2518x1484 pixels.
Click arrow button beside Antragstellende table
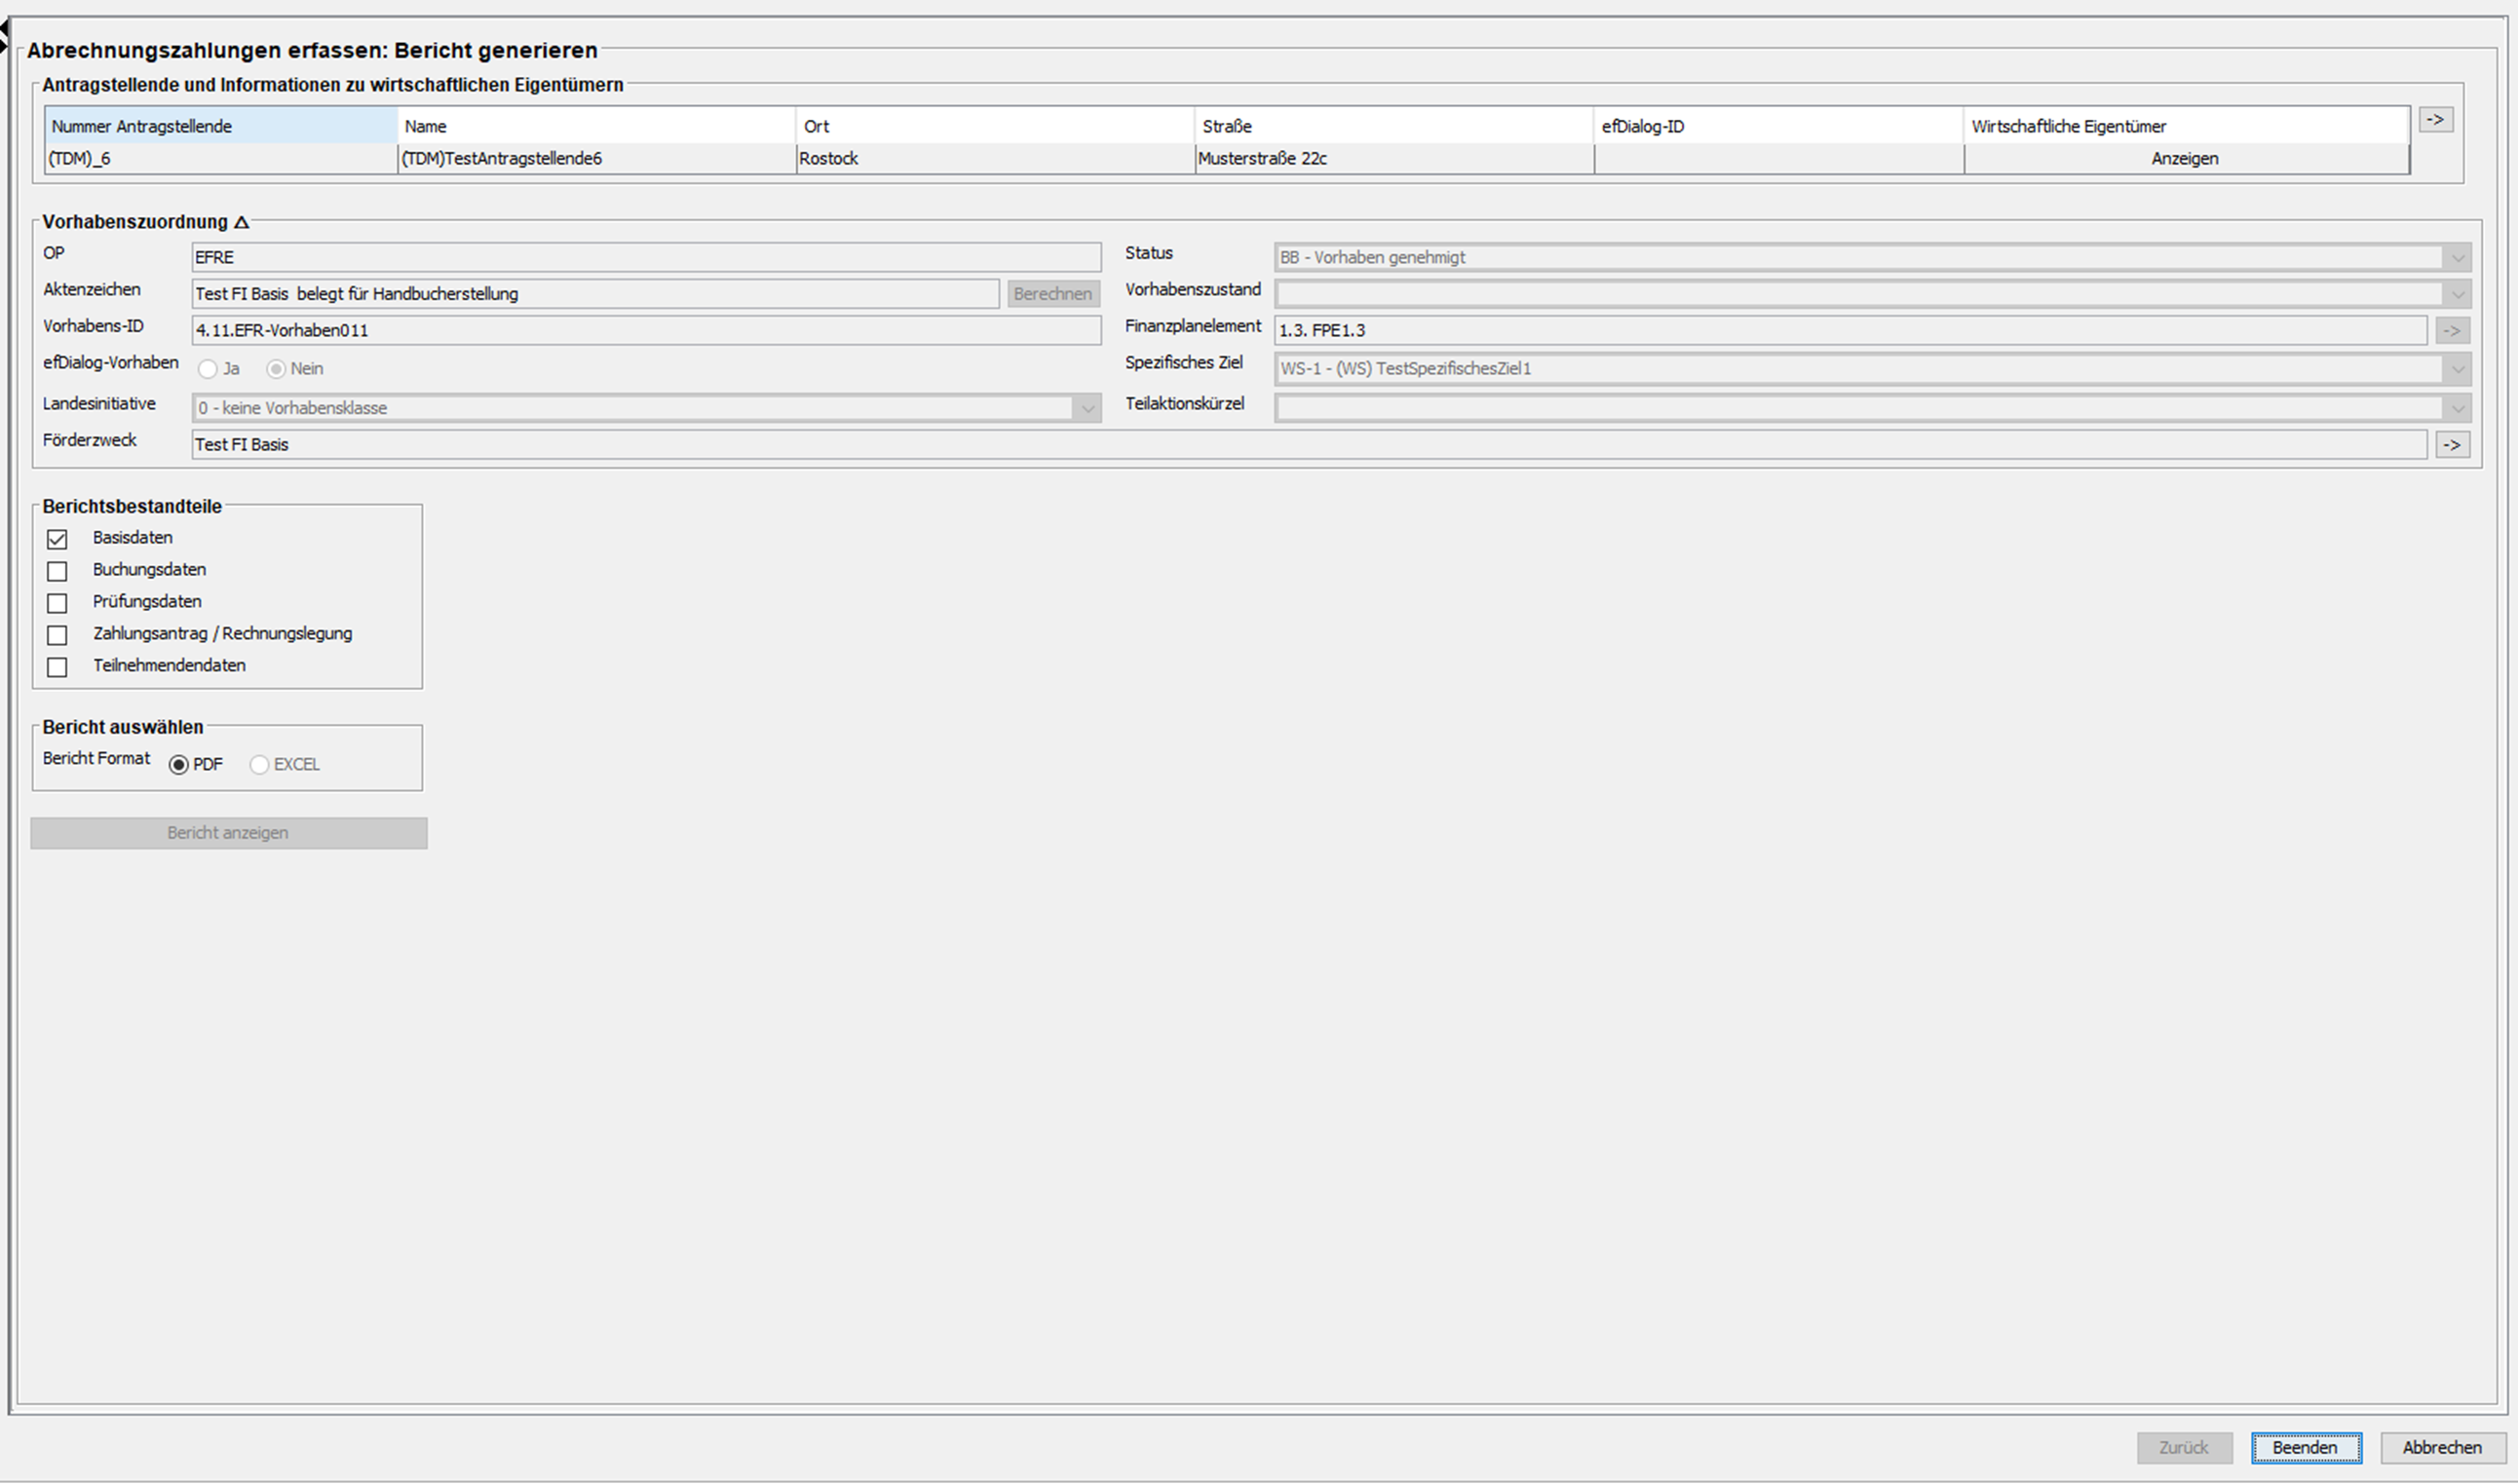(2435, 120)
